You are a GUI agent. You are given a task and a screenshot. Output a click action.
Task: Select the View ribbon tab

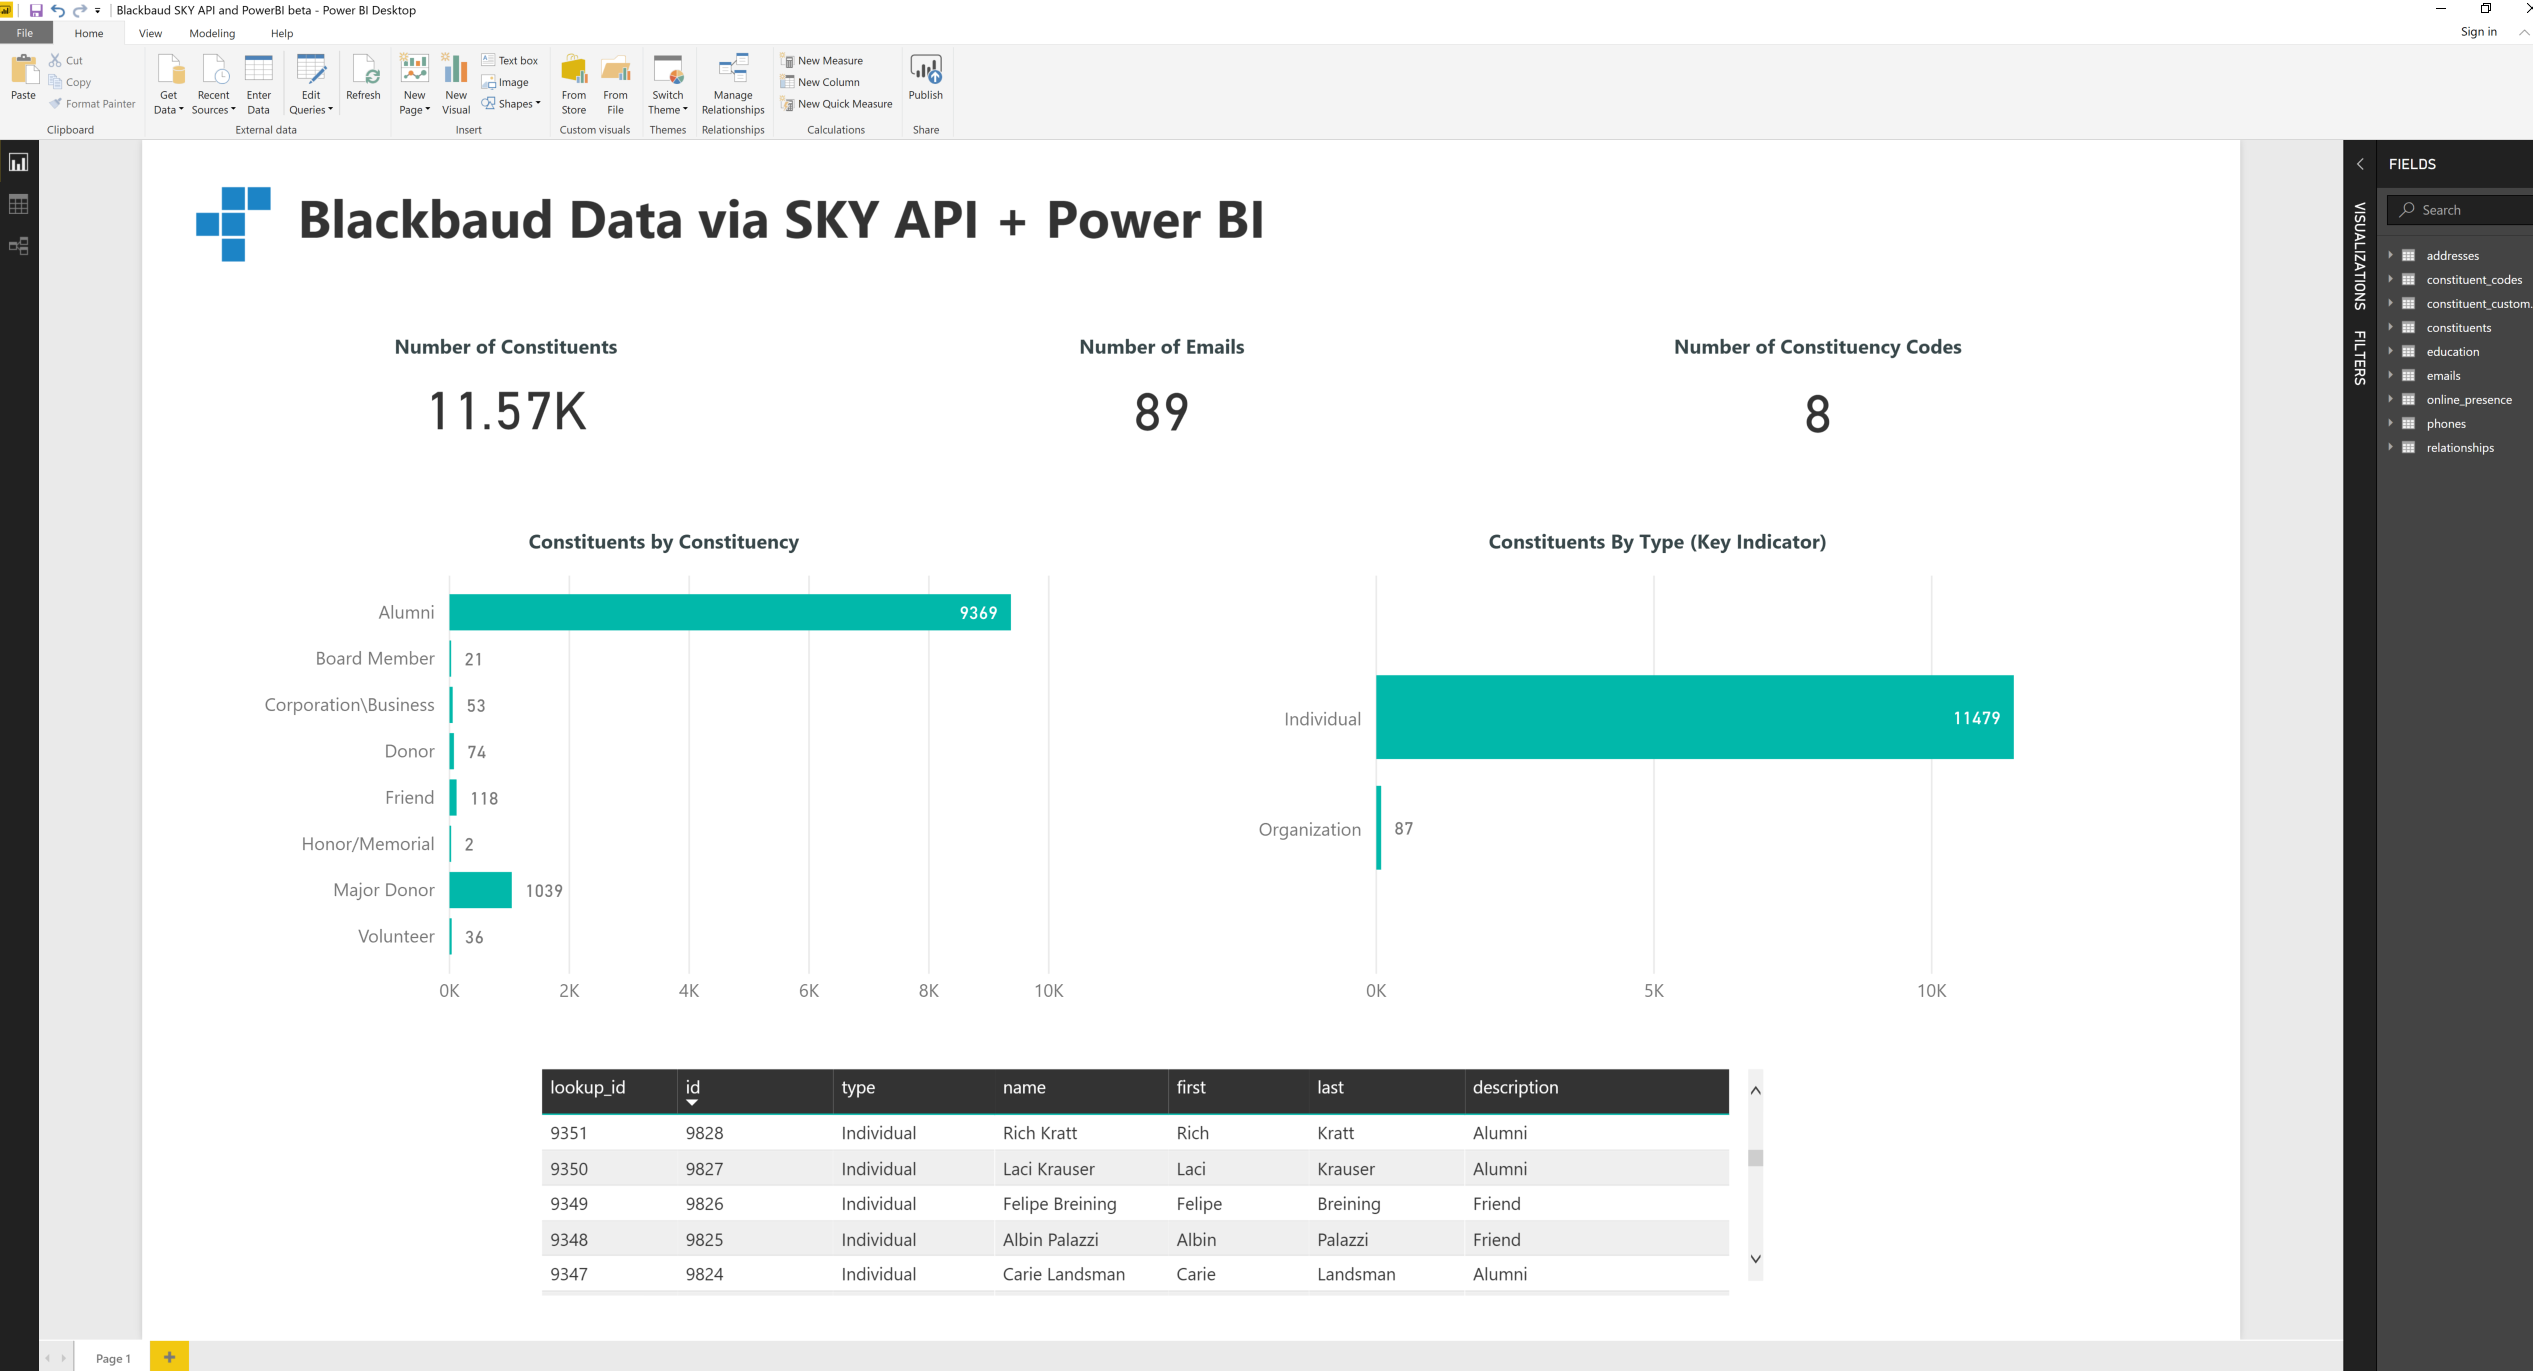click(150, 33)
